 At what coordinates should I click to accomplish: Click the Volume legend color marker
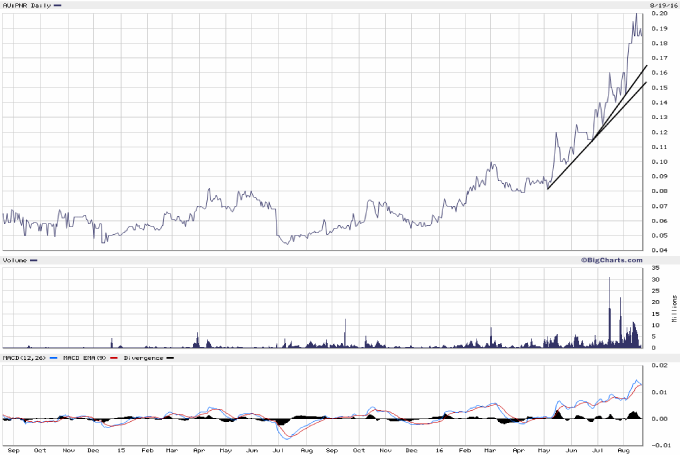[34, 260]
